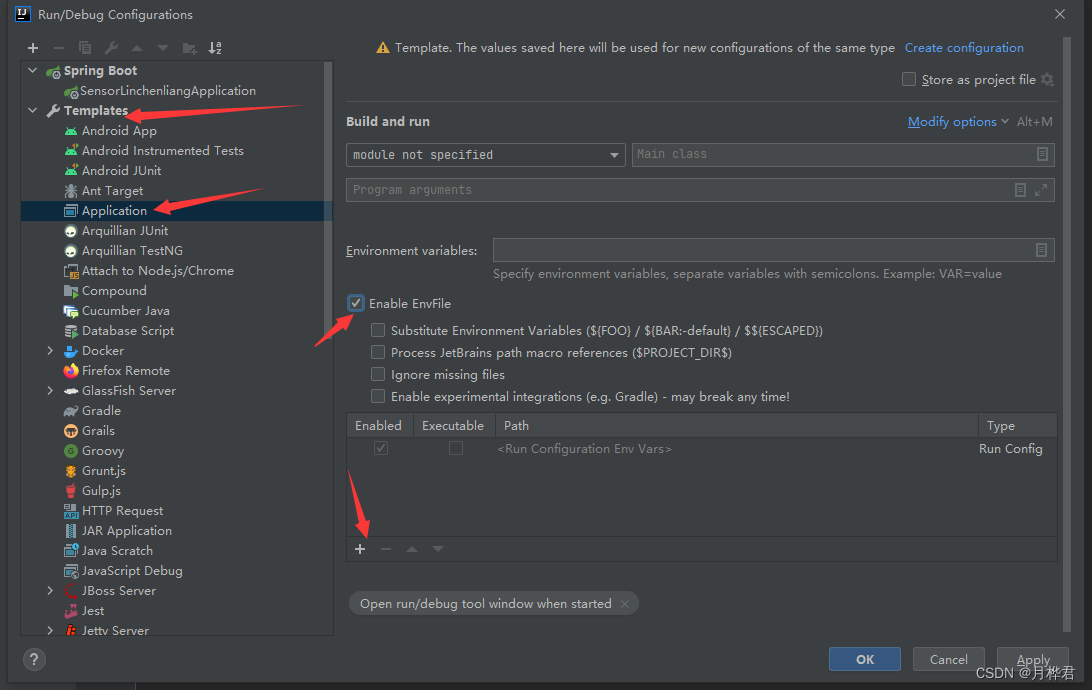This screenshot has width=1092, height=690.
Task: Select the Ant Target template
Action: [x=112, y=191]
